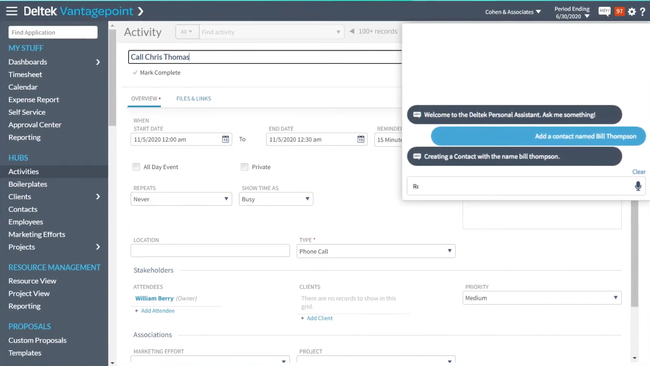Click the Location input field
This screenshot has height=366, width=650.
tap(210, 251)
